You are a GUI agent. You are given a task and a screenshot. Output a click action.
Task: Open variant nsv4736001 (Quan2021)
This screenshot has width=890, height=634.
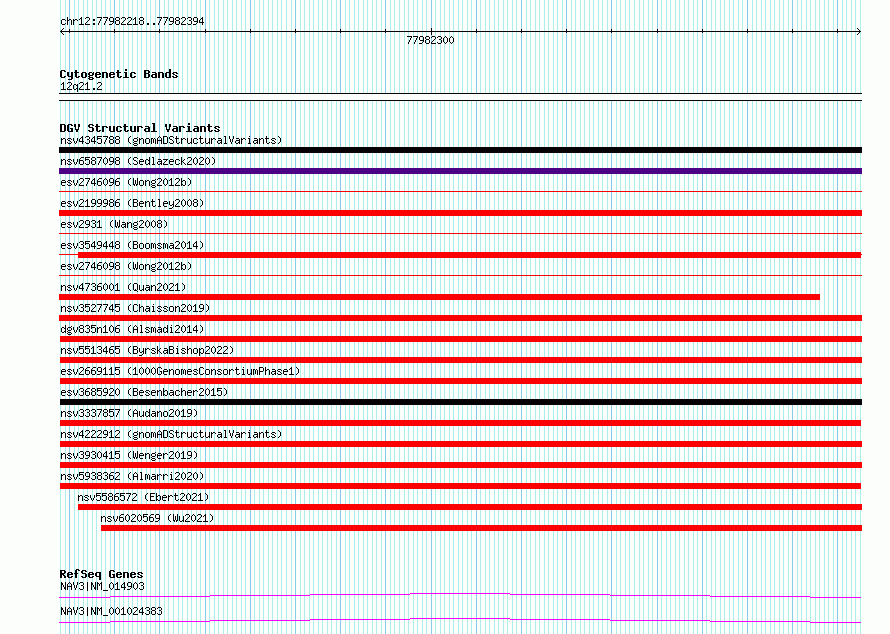[123, 287]
